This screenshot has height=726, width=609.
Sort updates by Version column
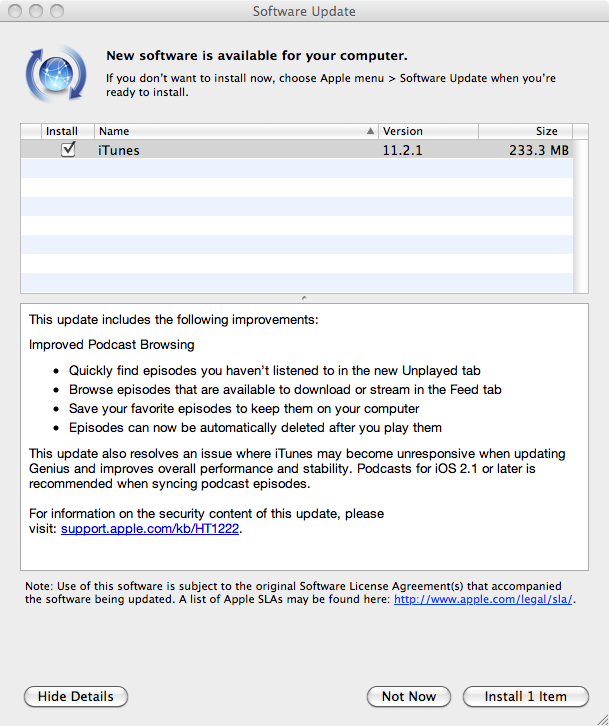click(428, 131)
